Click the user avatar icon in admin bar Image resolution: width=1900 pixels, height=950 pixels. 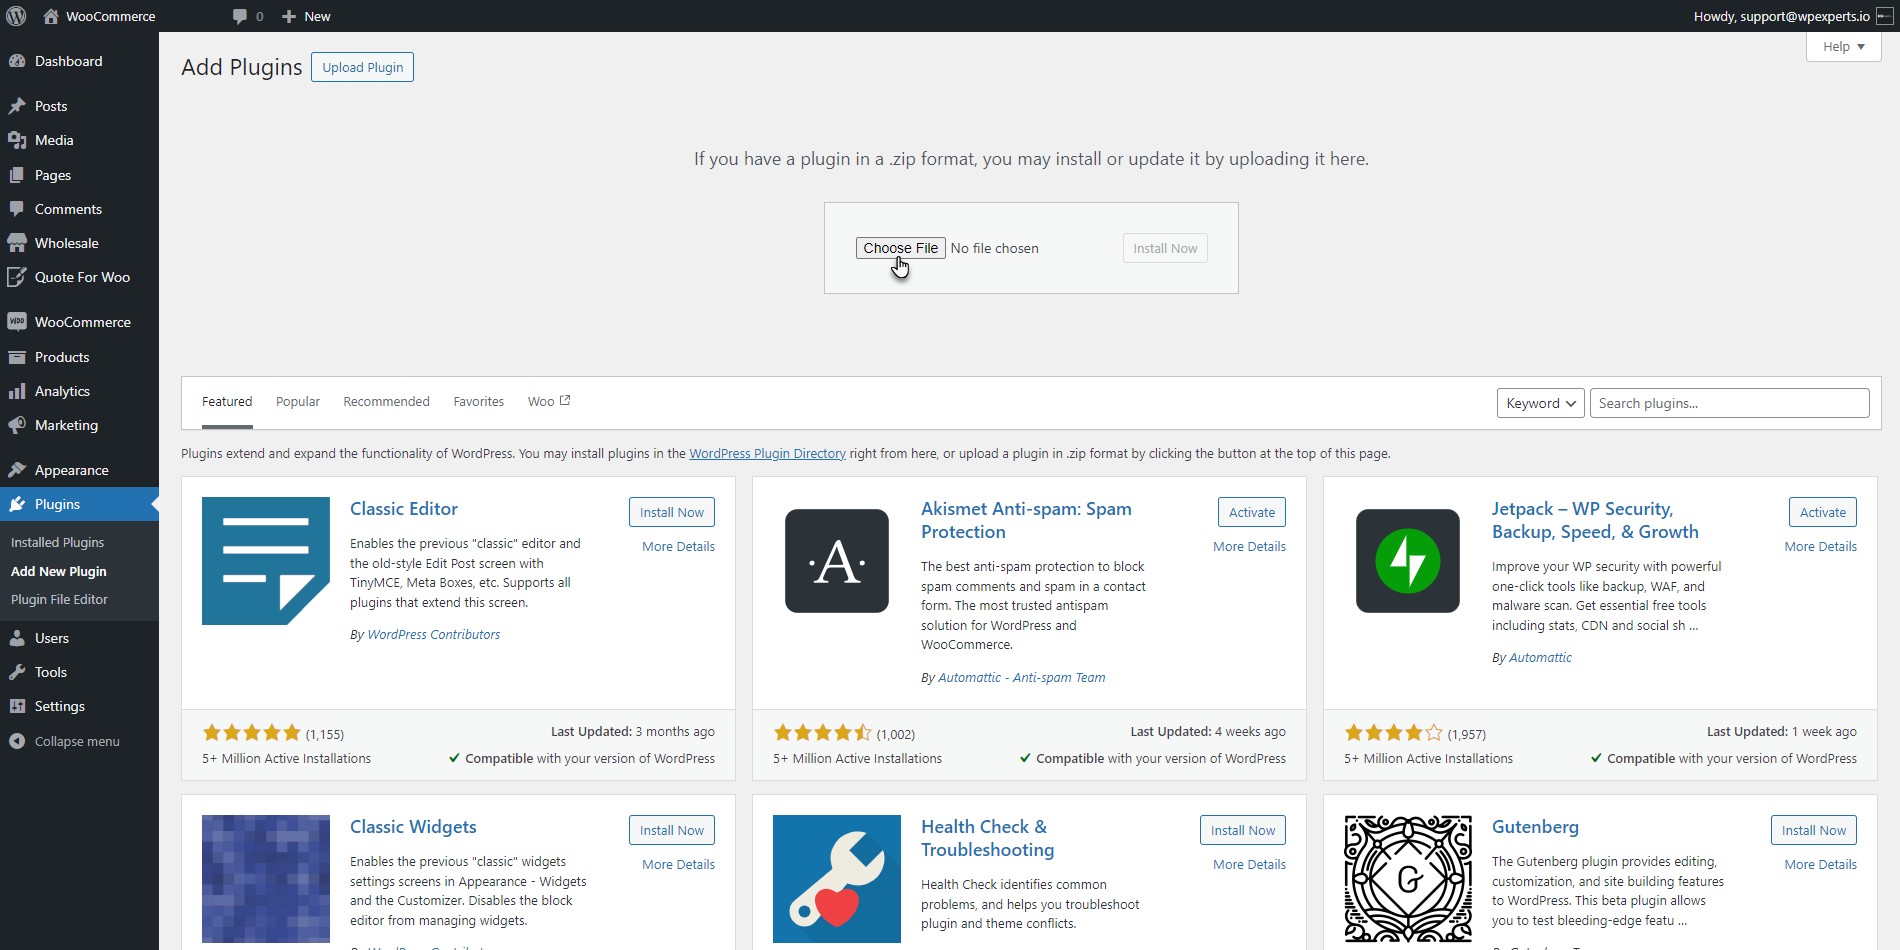pyautogui.click(x=1885, y=16)
